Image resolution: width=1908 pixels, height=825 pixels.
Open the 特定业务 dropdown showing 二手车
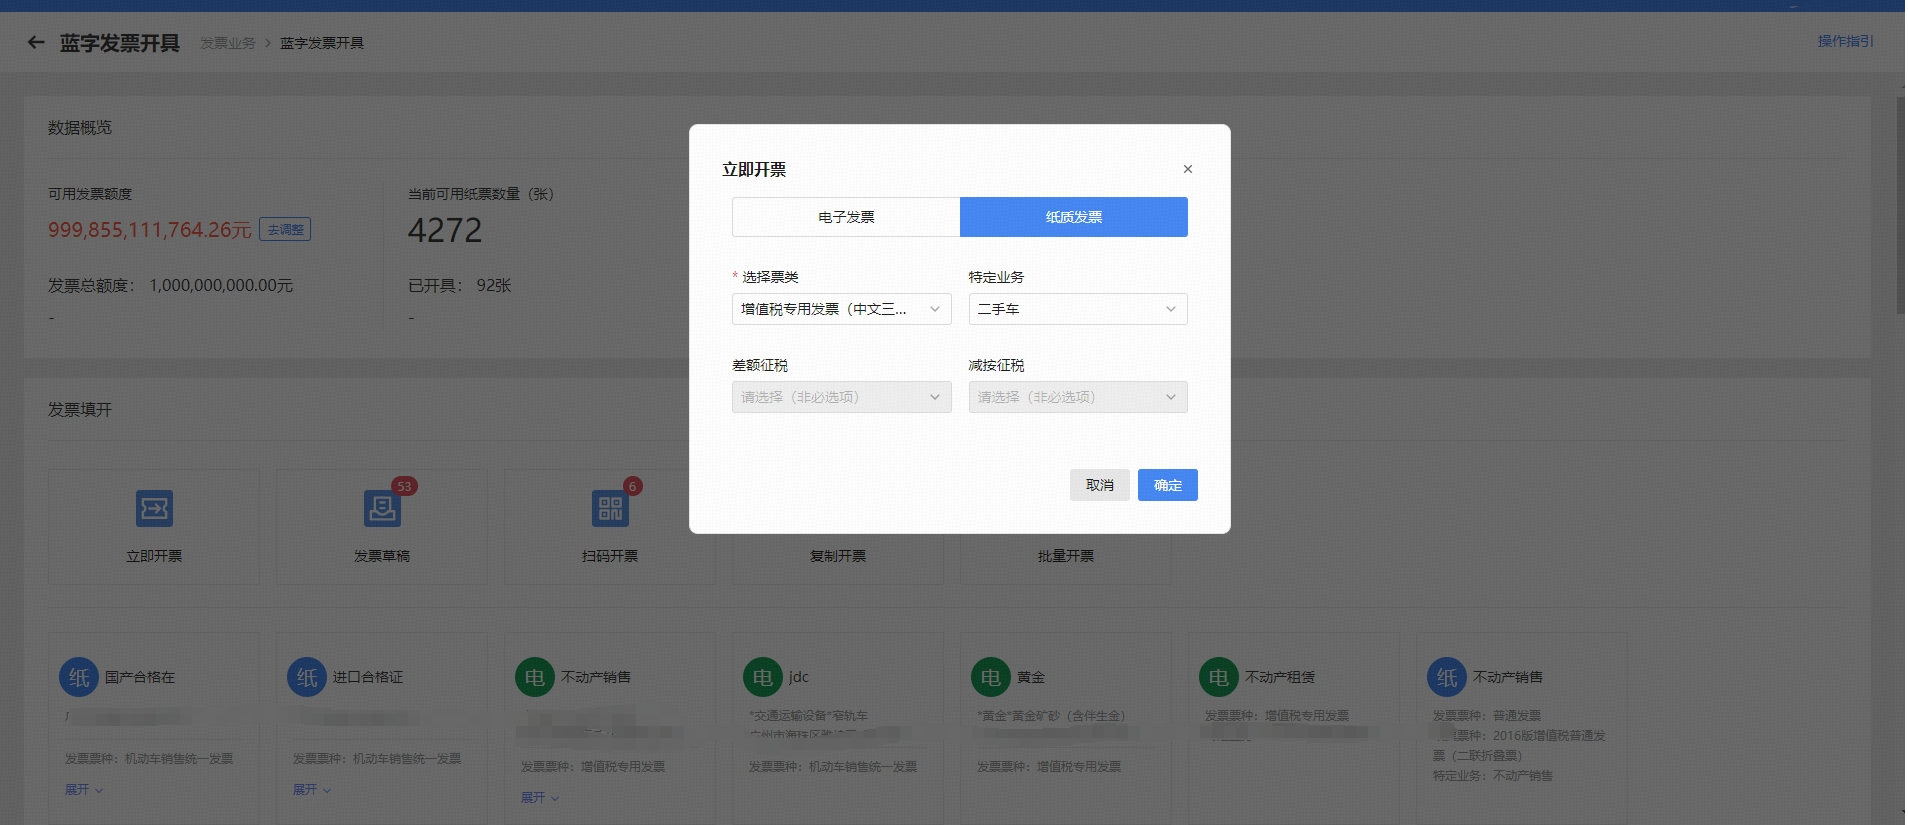pyautogui.click(x=1077, y=309)
